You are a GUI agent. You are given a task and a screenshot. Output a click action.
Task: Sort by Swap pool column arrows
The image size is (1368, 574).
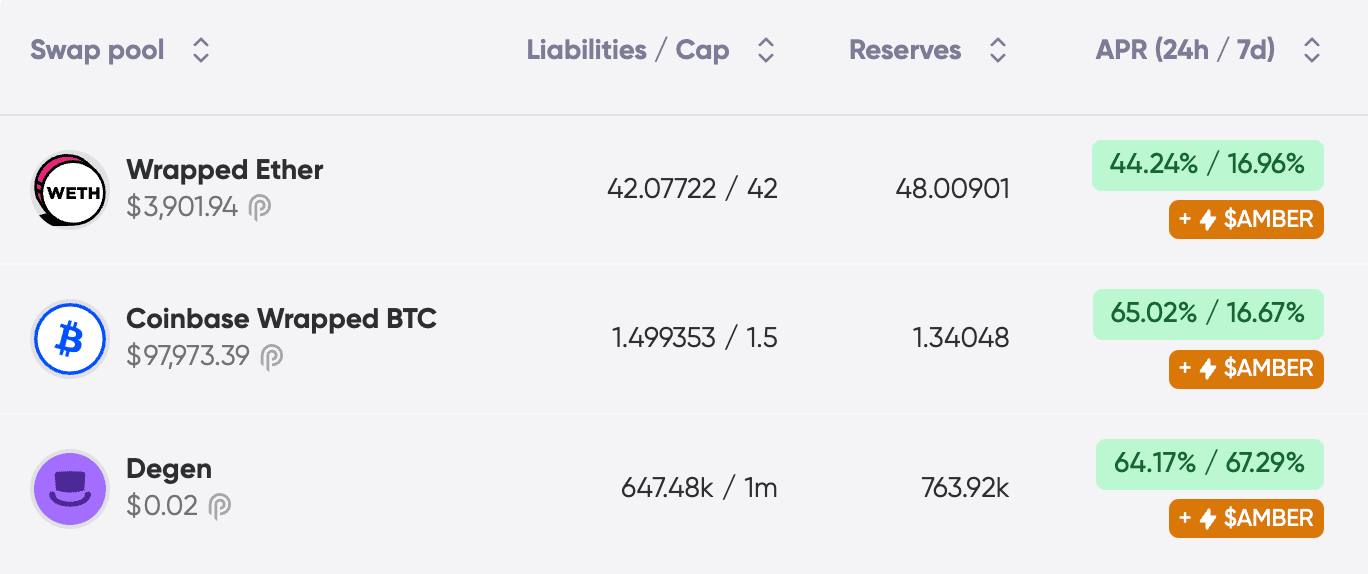point(201,51)
